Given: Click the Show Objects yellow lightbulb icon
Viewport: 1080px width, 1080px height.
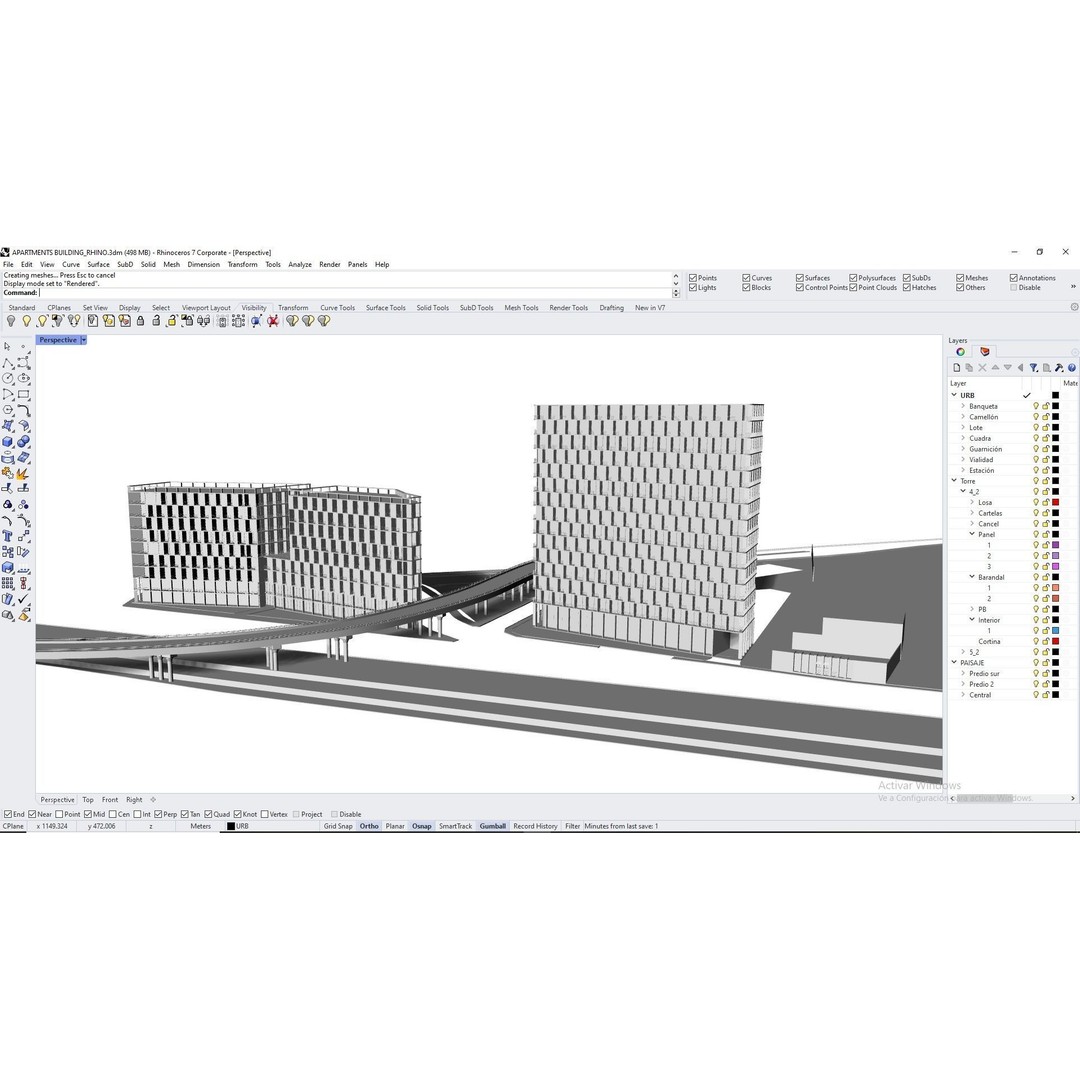Looking at the screenshot, I should [26, 321].
